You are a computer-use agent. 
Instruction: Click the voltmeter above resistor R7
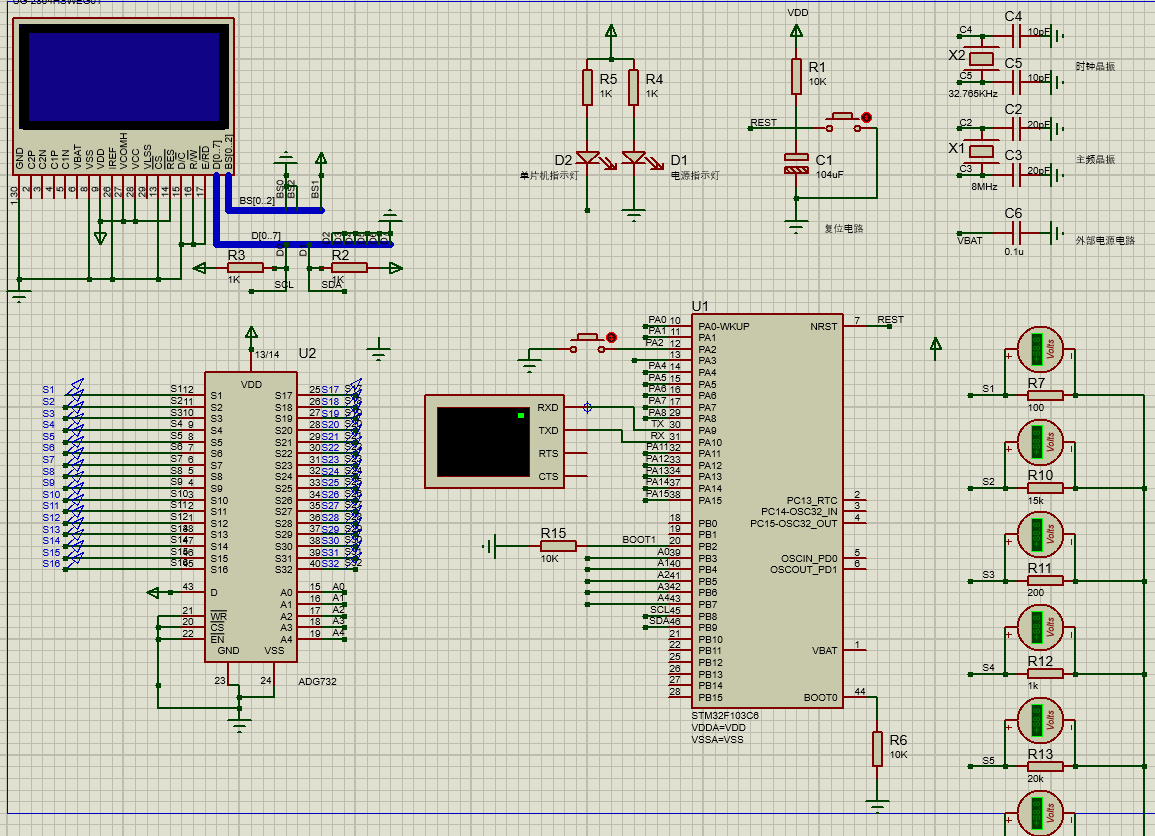(x=1040, y=349)
